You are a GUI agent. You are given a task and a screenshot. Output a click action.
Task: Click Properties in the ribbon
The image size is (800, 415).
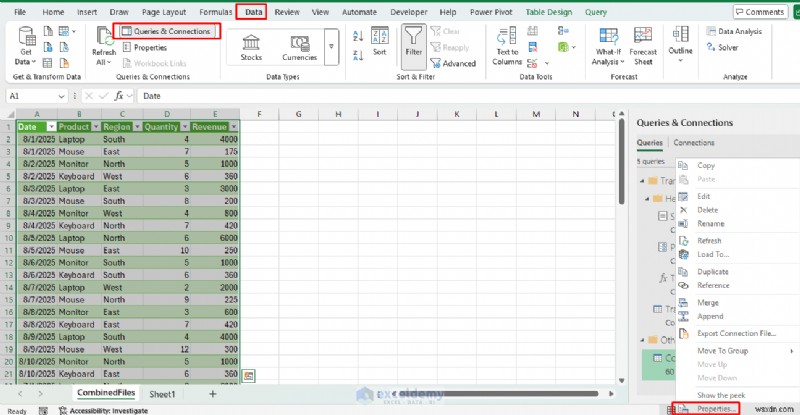(x=145, y=47)
